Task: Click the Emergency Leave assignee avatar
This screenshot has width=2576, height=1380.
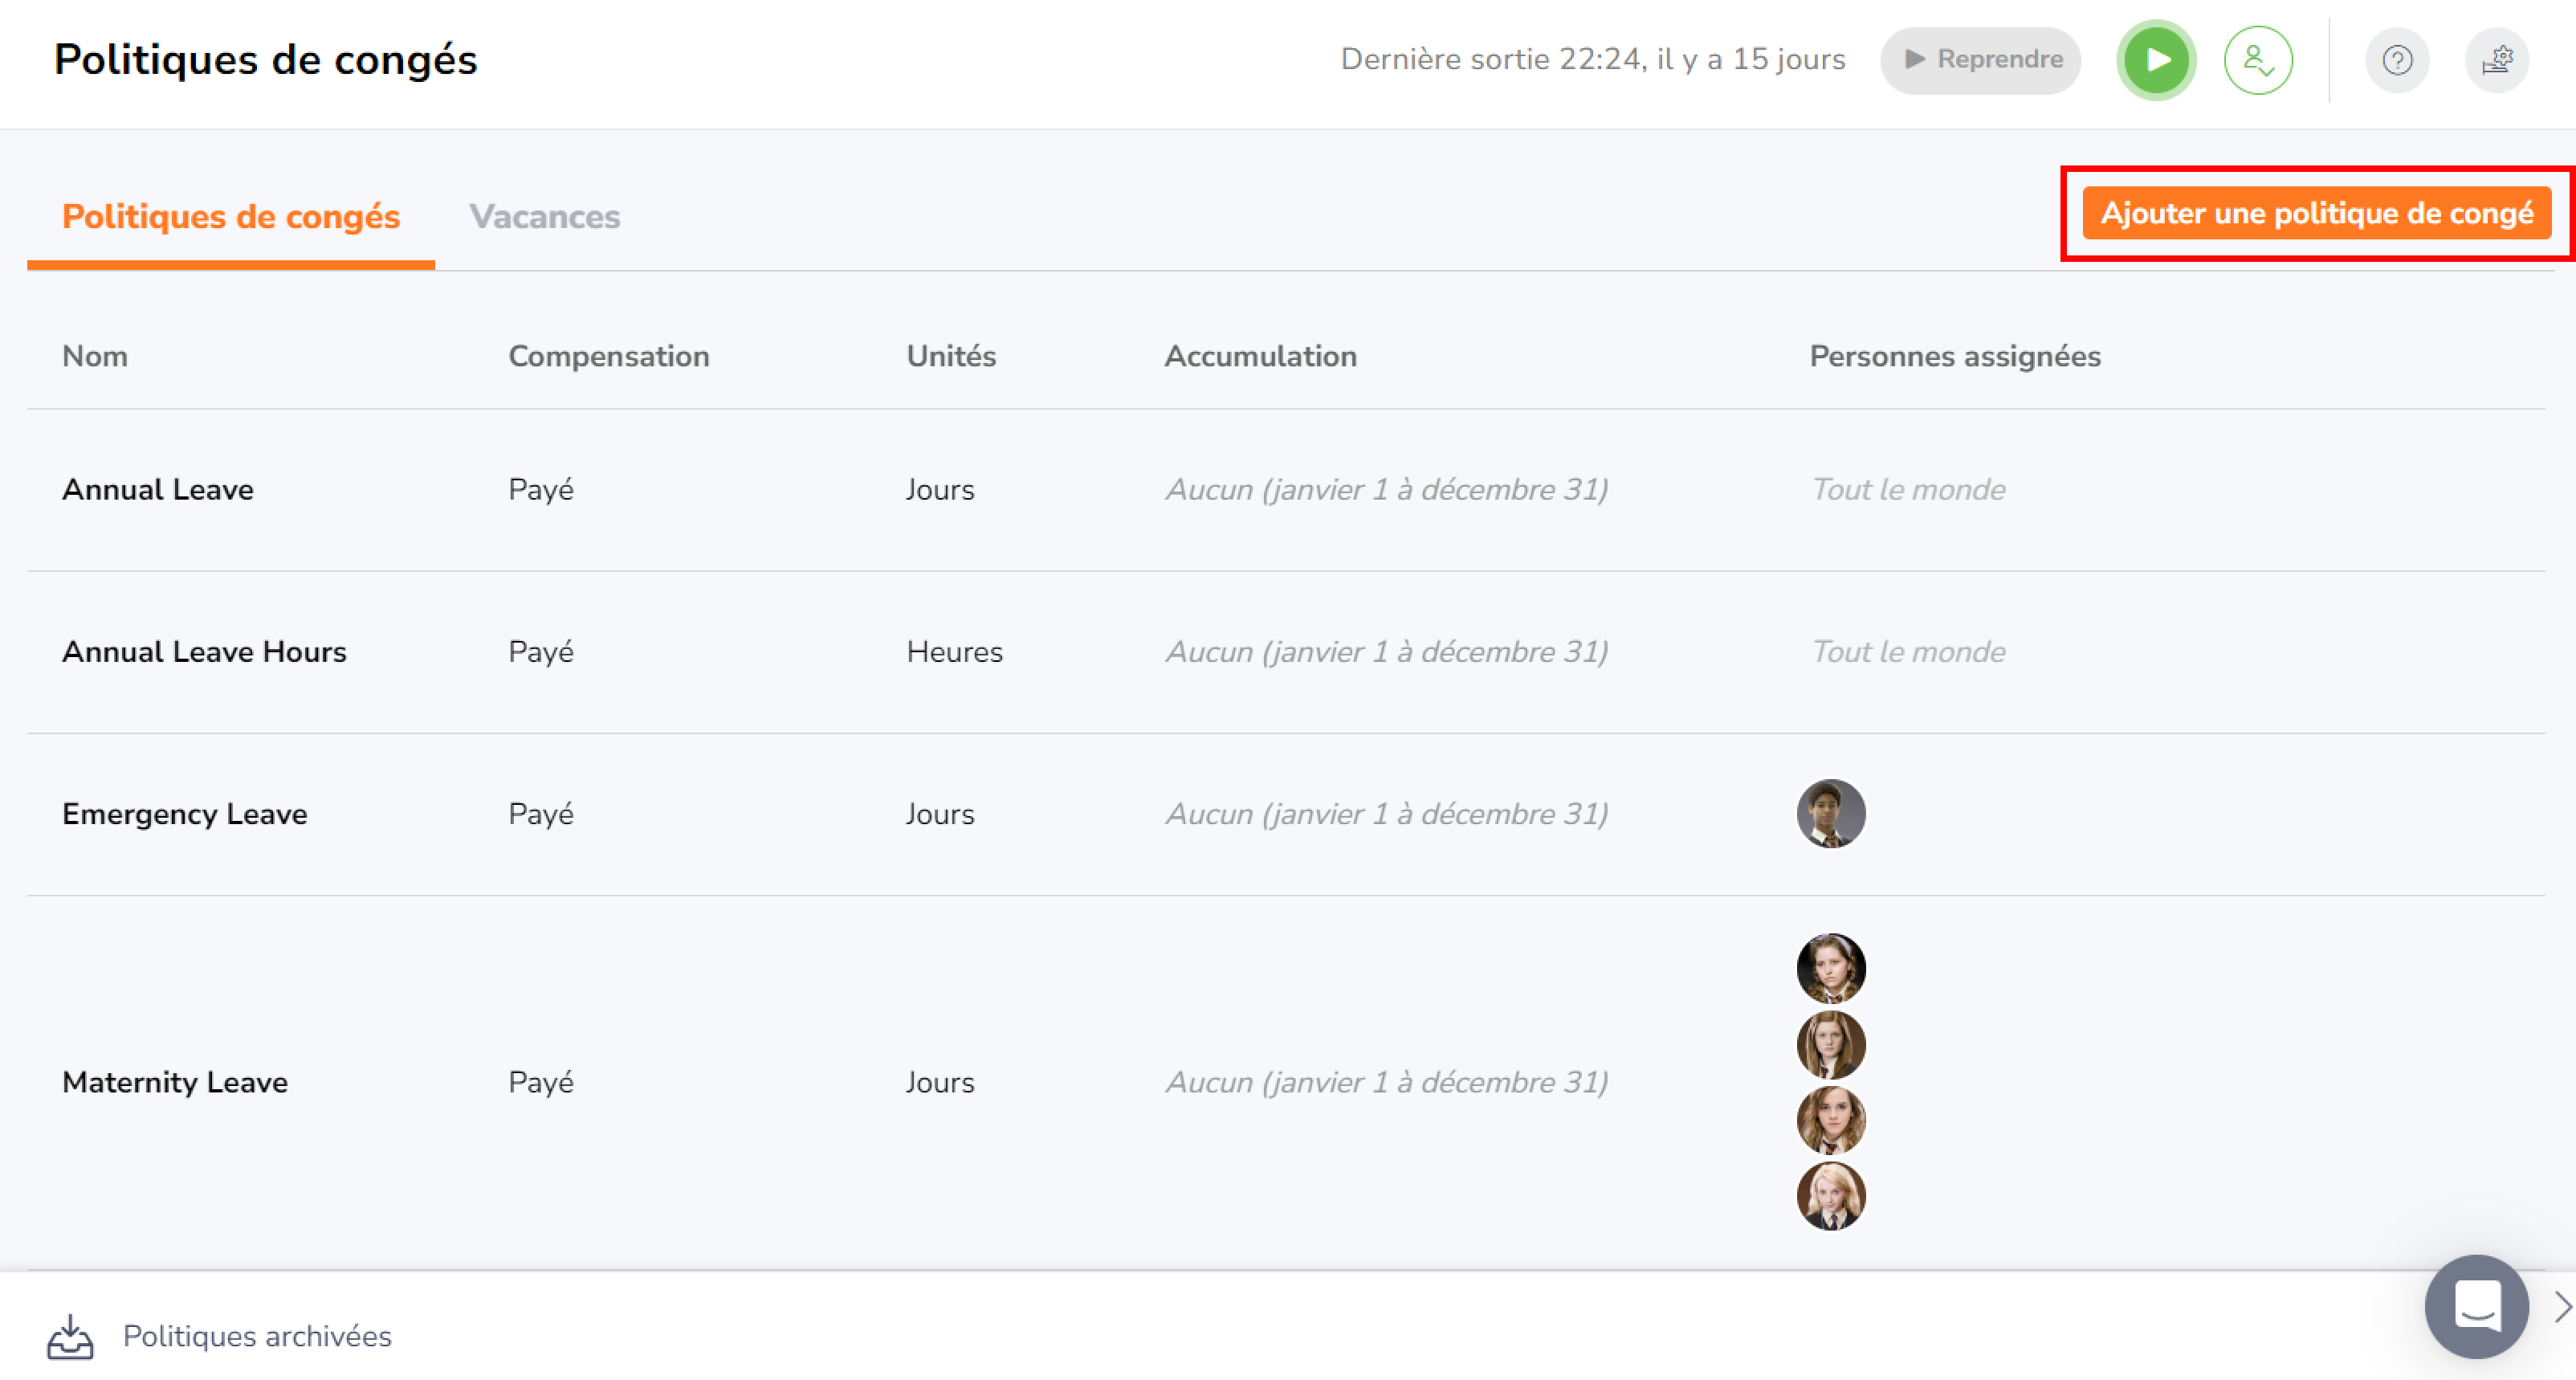Action: point(1830,813)
